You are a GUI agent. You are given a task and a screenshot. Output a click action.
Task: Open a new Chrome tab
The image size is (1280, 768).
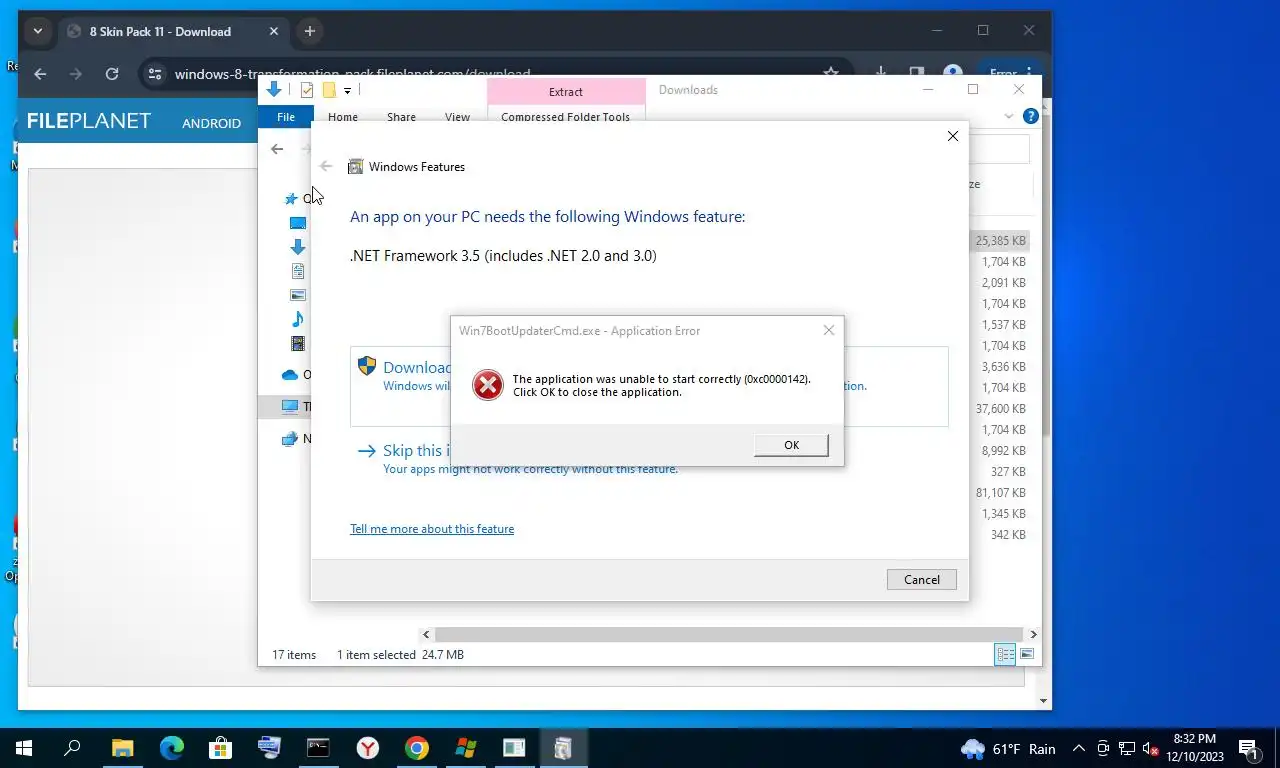tap(310, 31)
